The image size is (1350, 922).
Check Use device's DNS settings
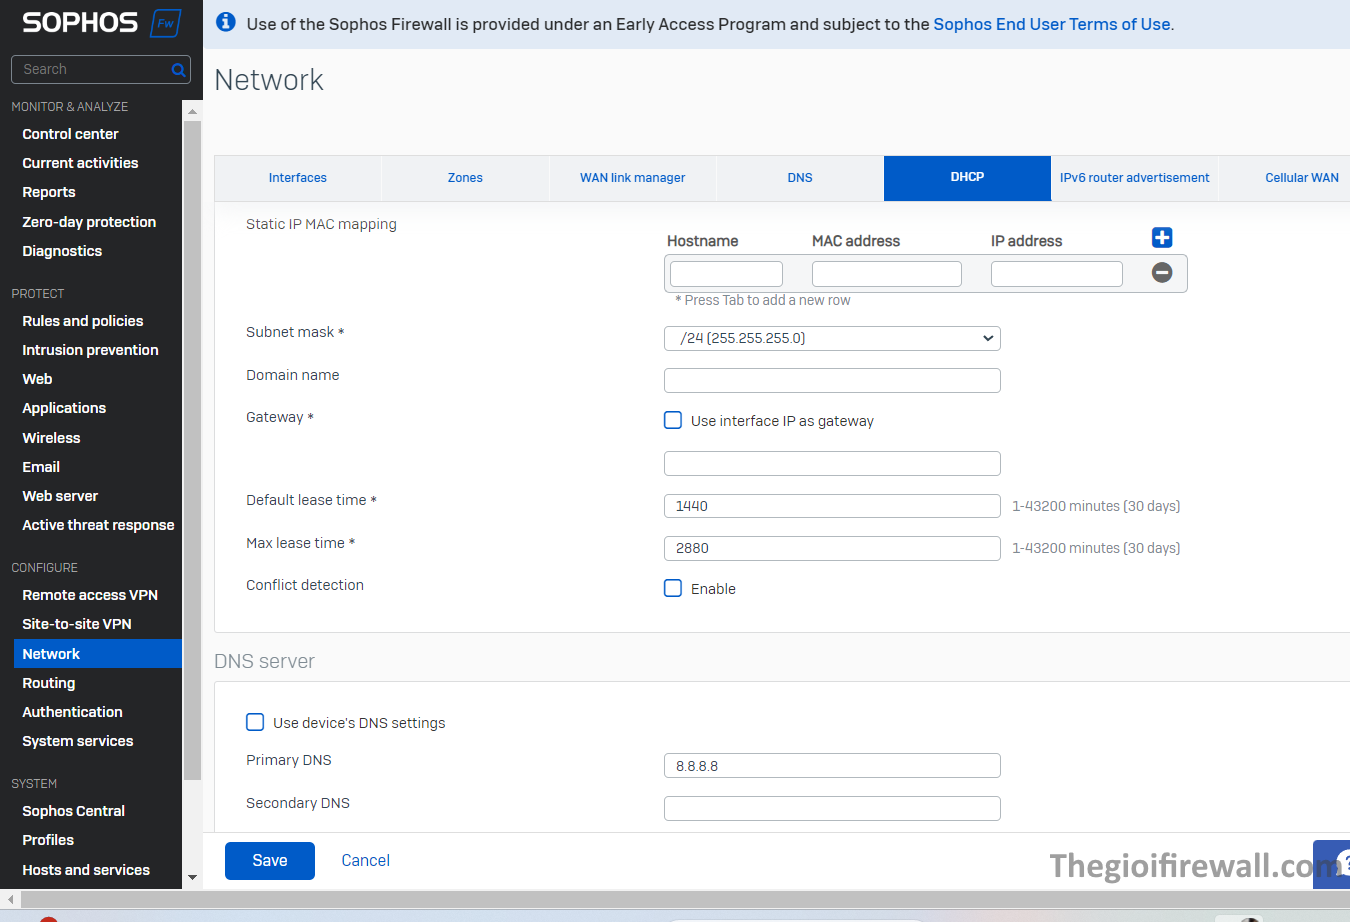coord(255,722)
